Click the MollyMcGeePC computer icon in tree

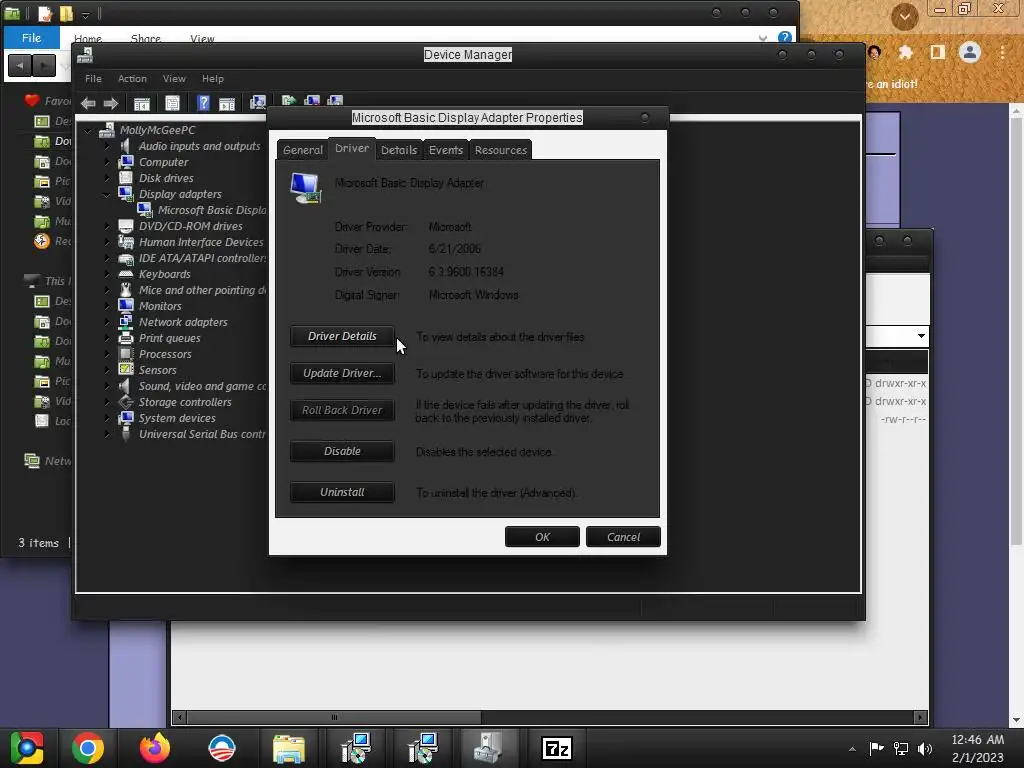tap(107, 130)
